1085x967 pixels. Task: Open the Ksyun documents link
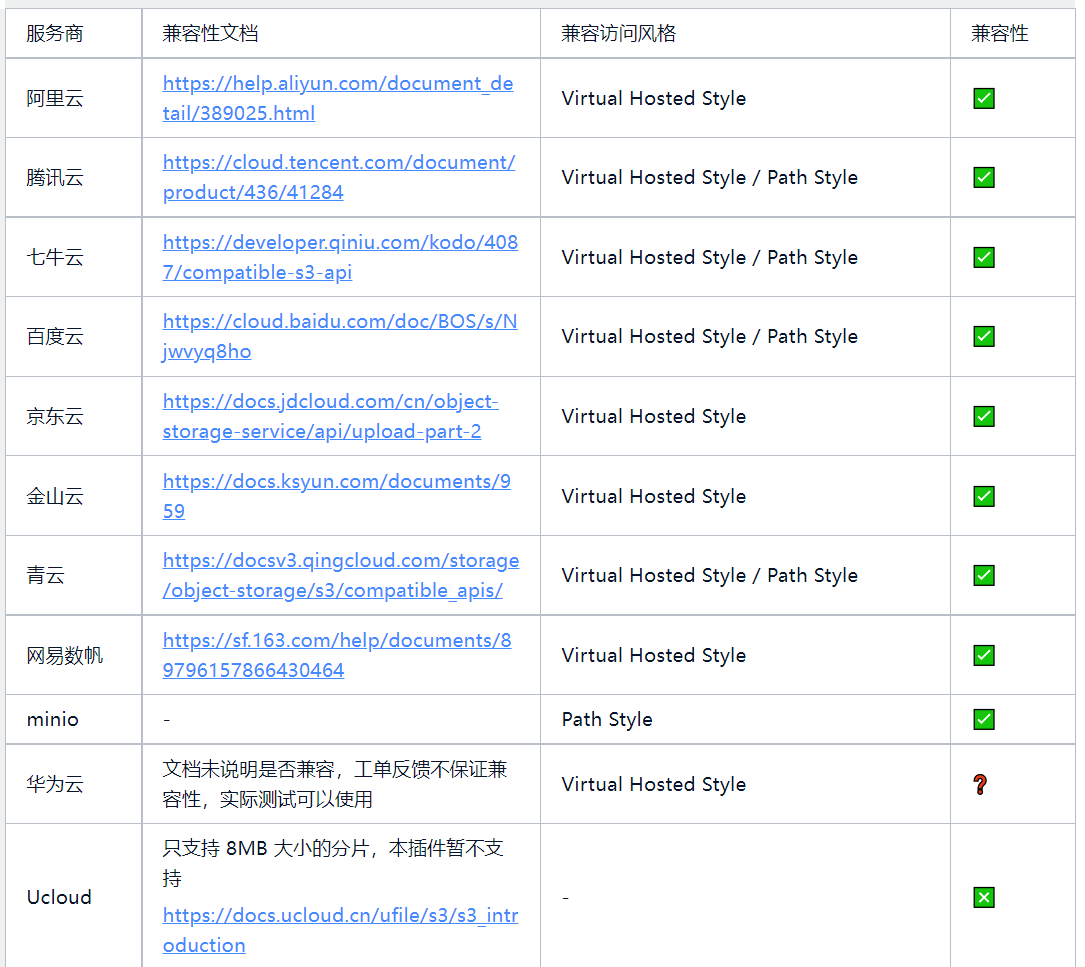click(x=337, y=496)
